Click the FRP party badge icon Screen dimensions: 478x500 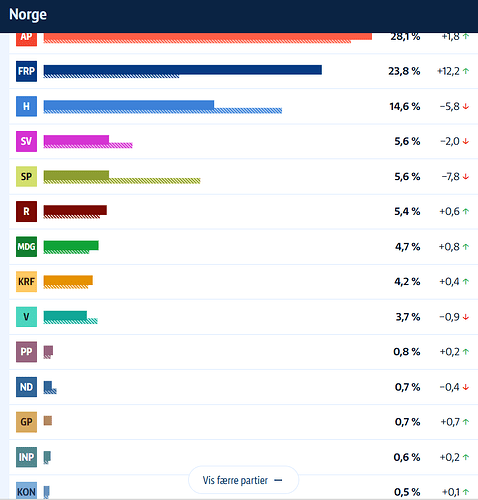[26, 71]
